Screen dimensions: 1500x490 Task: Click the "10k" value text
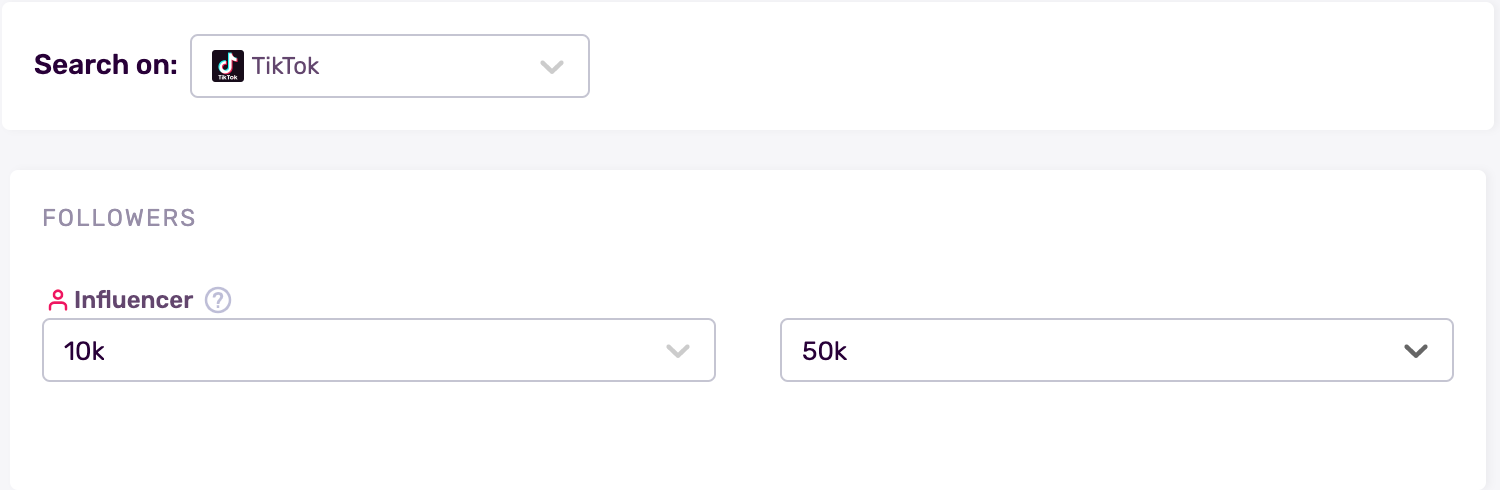(x=84, y=351)
